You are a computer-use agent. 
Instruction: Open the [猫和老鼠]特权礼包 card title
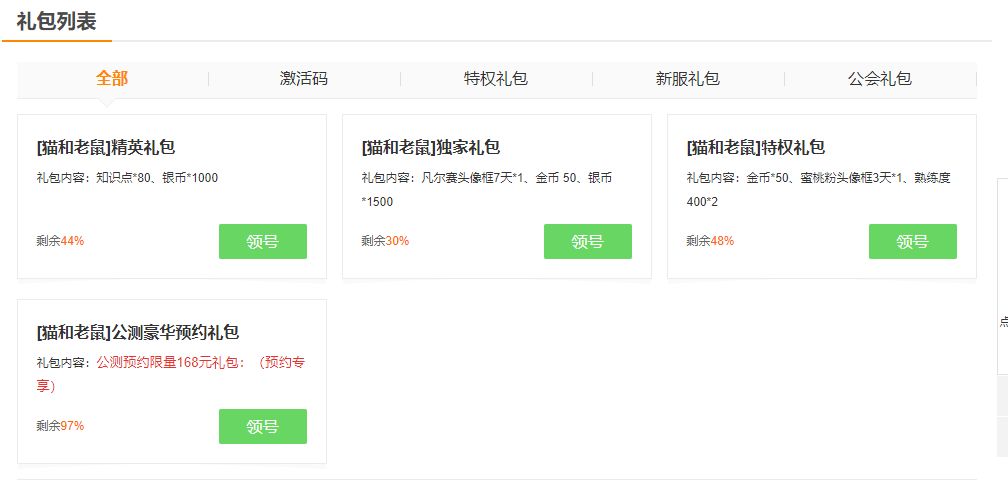(756, 148)
